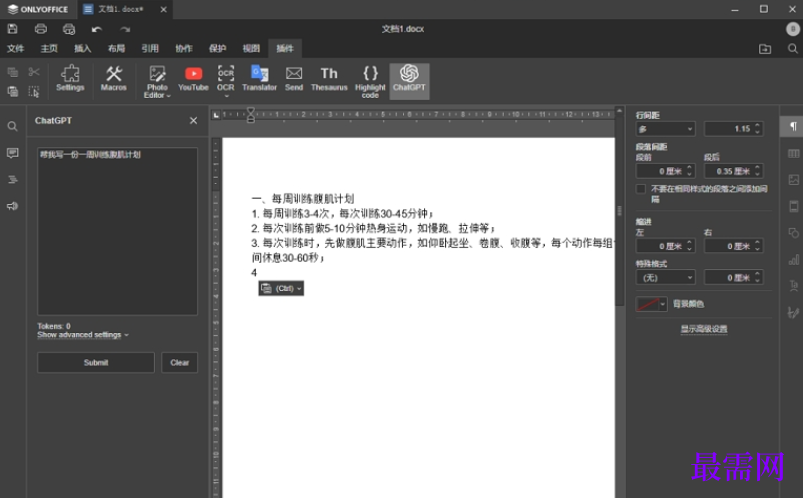Click the search magnifier at top right
This screenshot has height=498, width=803.
point(792,49)
